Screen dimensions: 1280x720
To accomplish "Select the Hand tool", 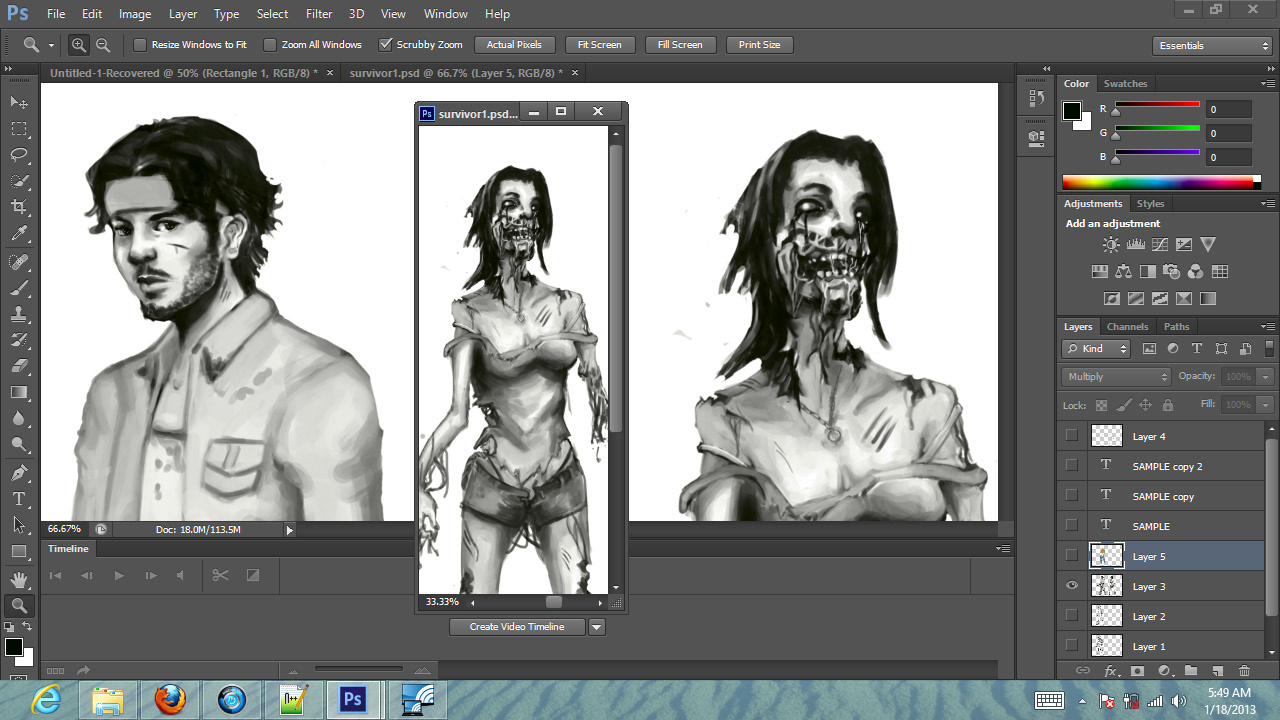I will (19, 579).
